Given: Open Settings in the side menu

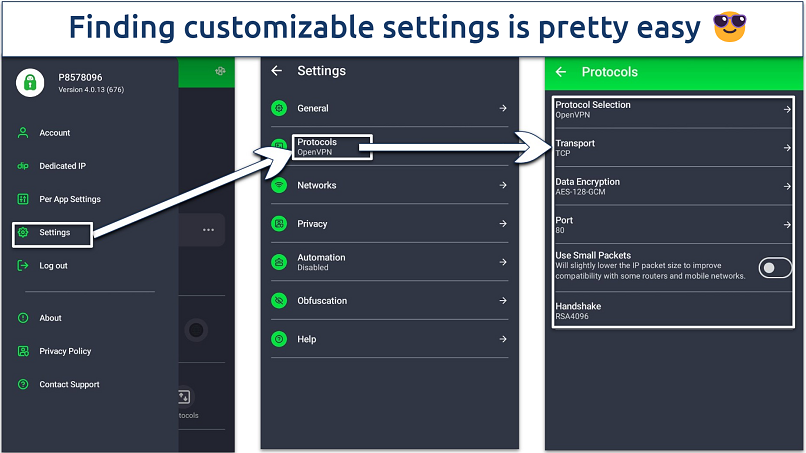Looking at the screenshot, I should pos(54,233).
